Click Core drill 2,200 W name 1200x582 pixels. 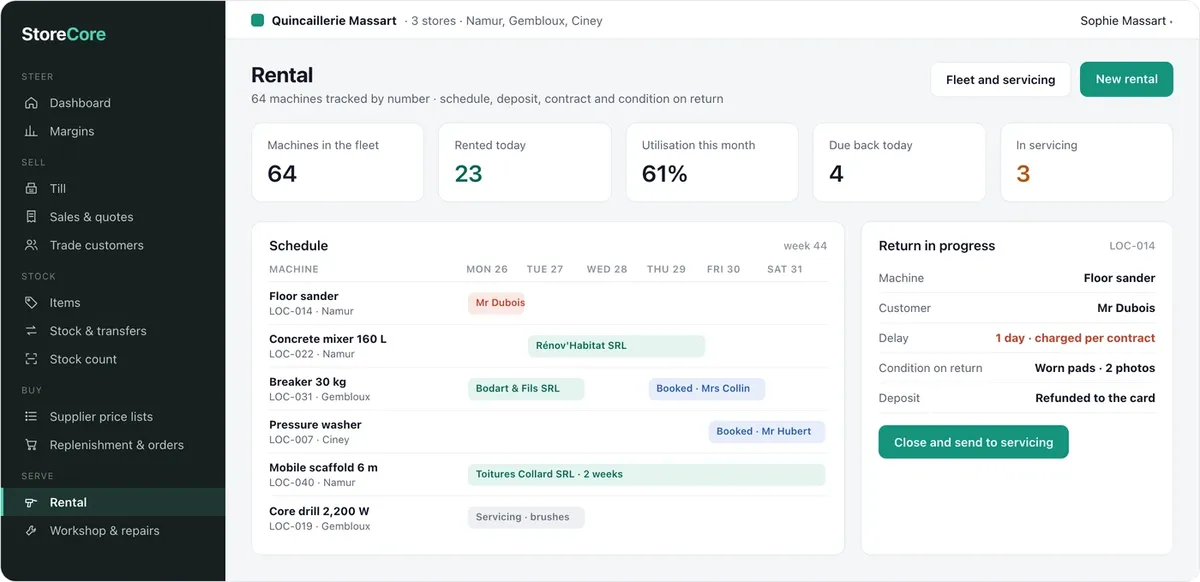[319, 511]
